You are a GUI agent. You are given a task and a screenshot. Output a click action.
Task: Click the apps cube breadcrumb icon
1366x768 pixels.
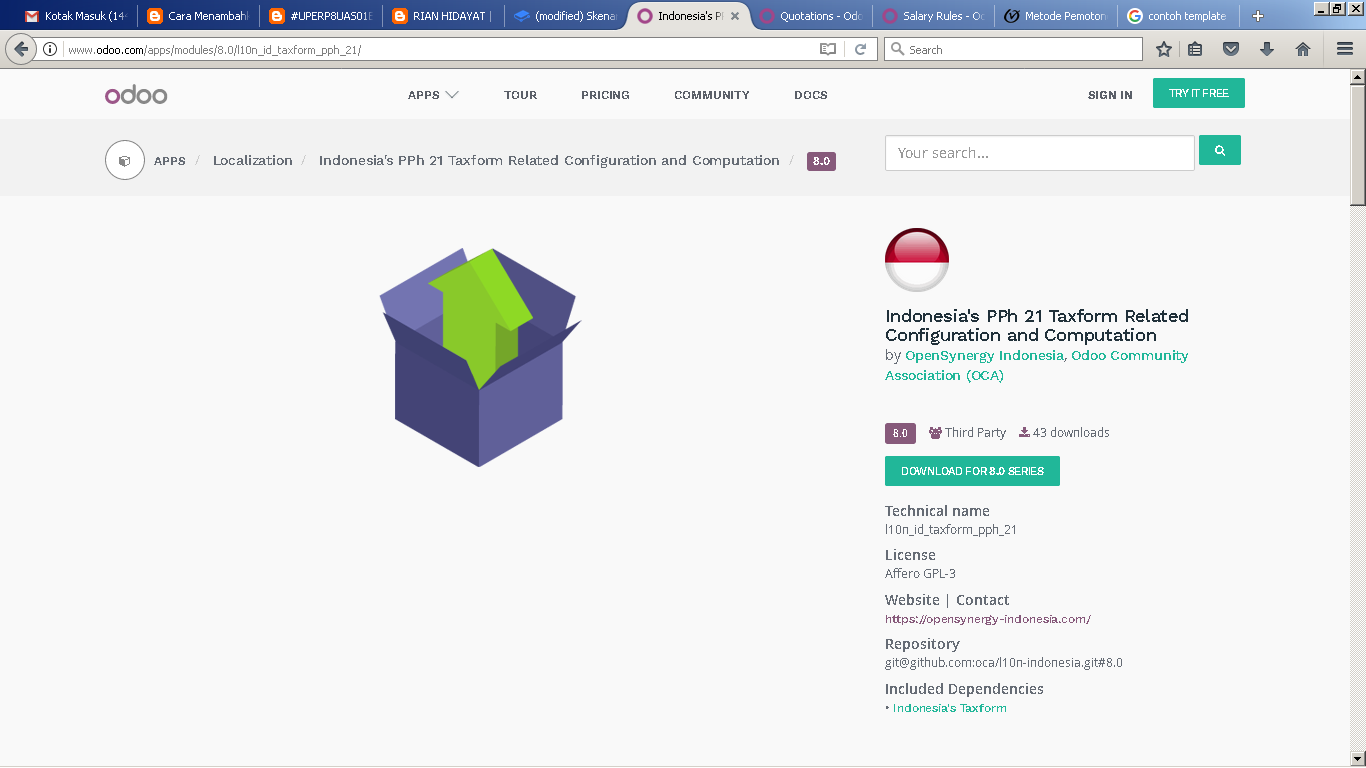(x=125, y=160)
